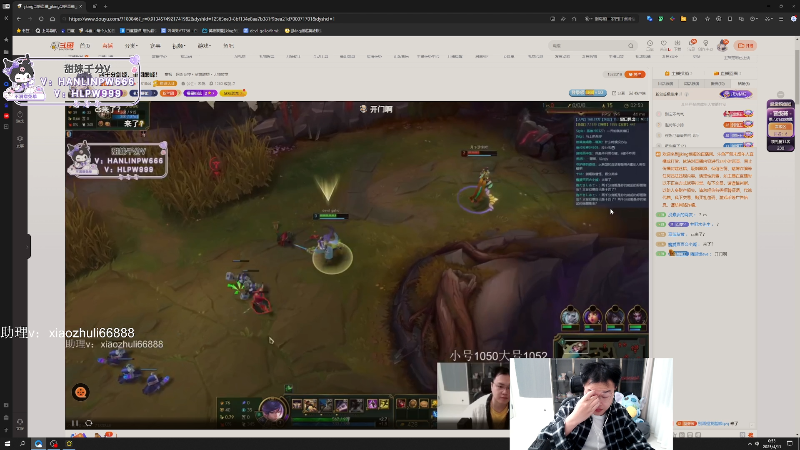This screenshot has width=800, height=450.
Task: Open messages icon with red badge in header
Action: tap(692, 45)
